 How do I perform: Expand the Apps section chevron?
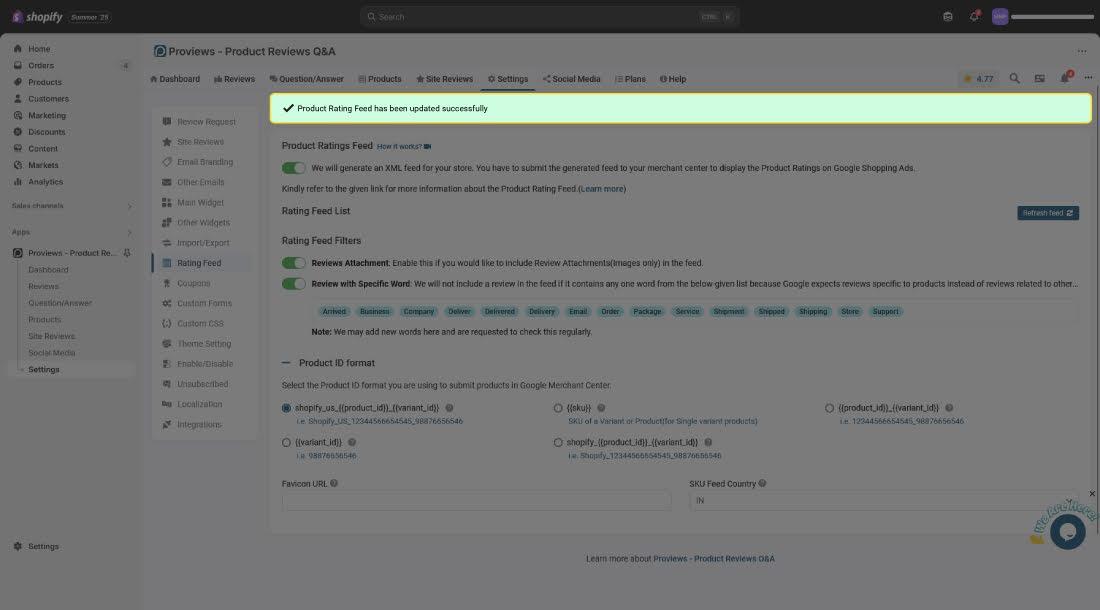click(129, 232)
